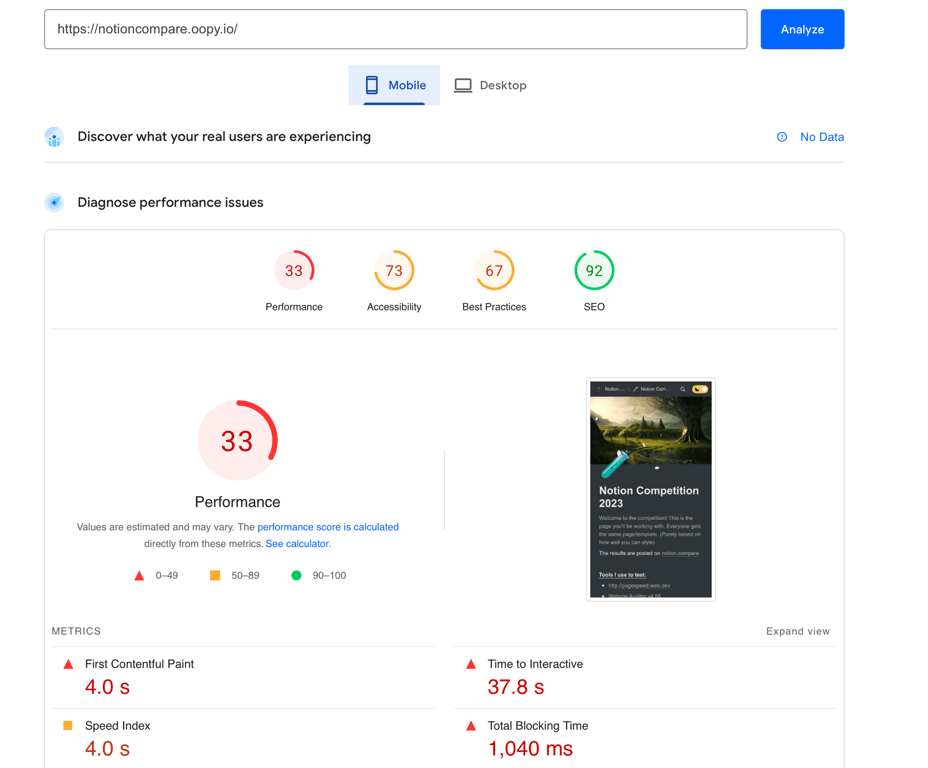Click the Accessibility label
Screen dimensions: 928x768
(394, 306)
